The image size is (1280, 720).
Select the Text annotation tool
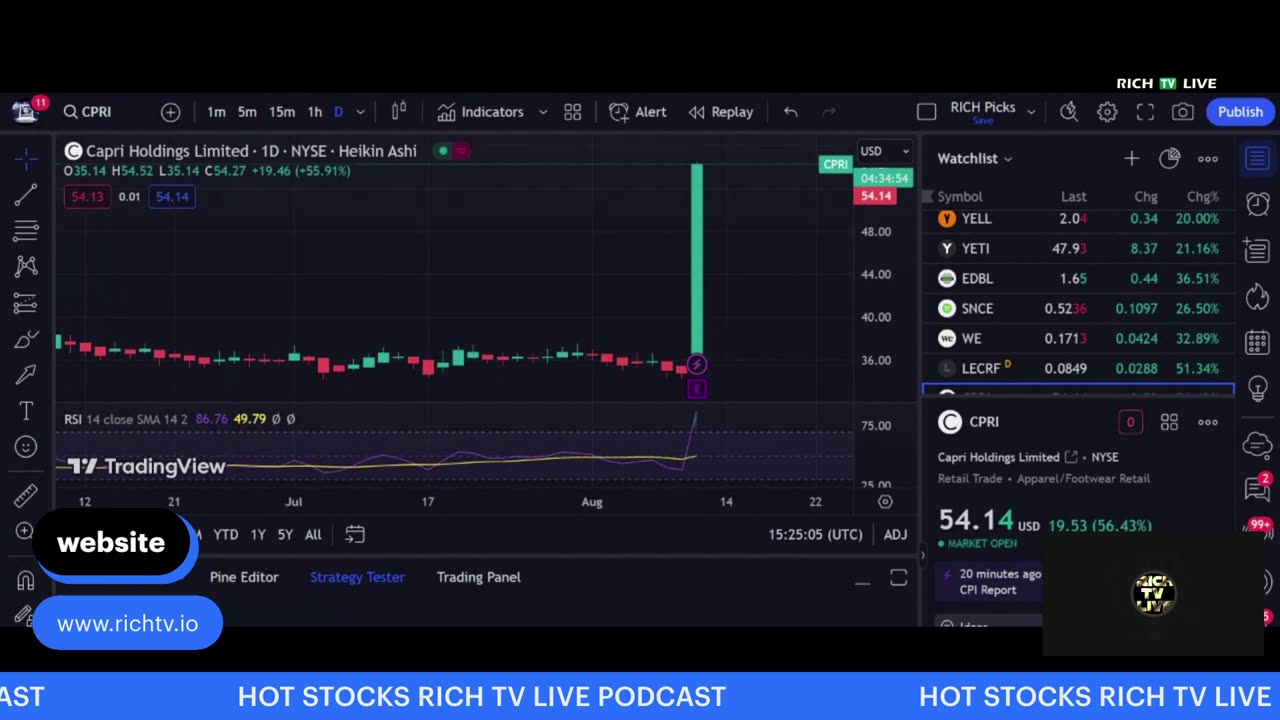[x=26, y=411]
